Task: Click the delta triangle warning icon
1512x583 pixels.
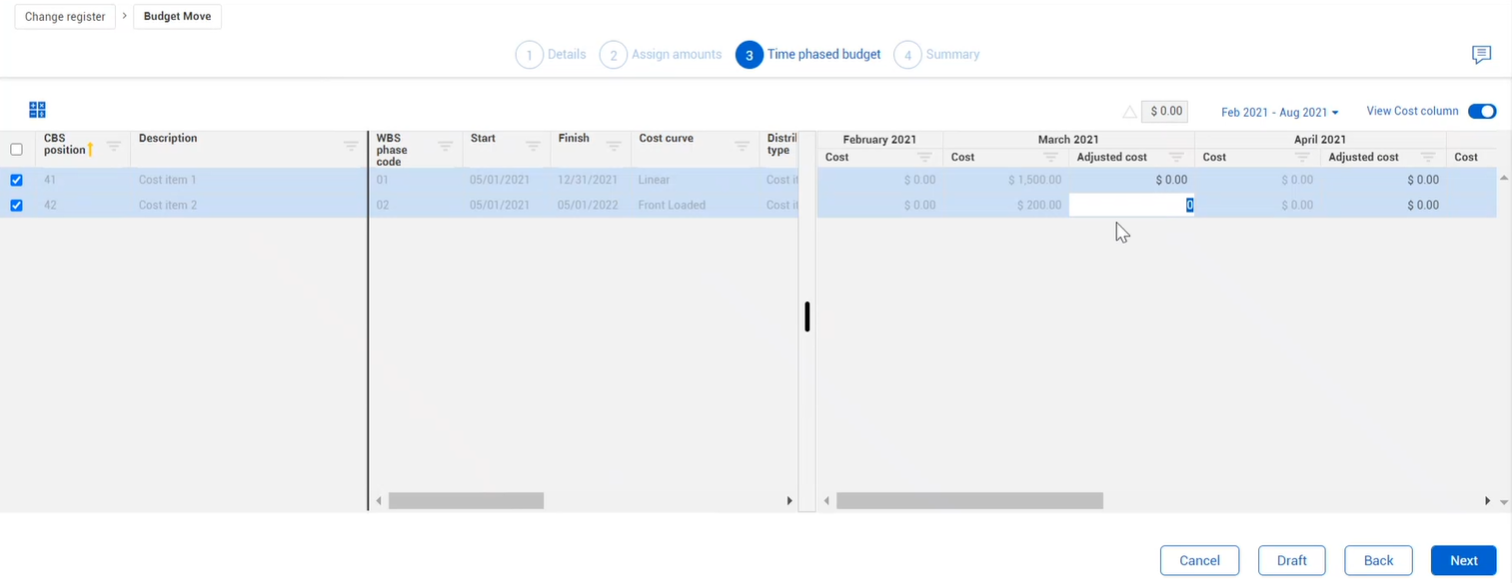Action: [1130, 112]
